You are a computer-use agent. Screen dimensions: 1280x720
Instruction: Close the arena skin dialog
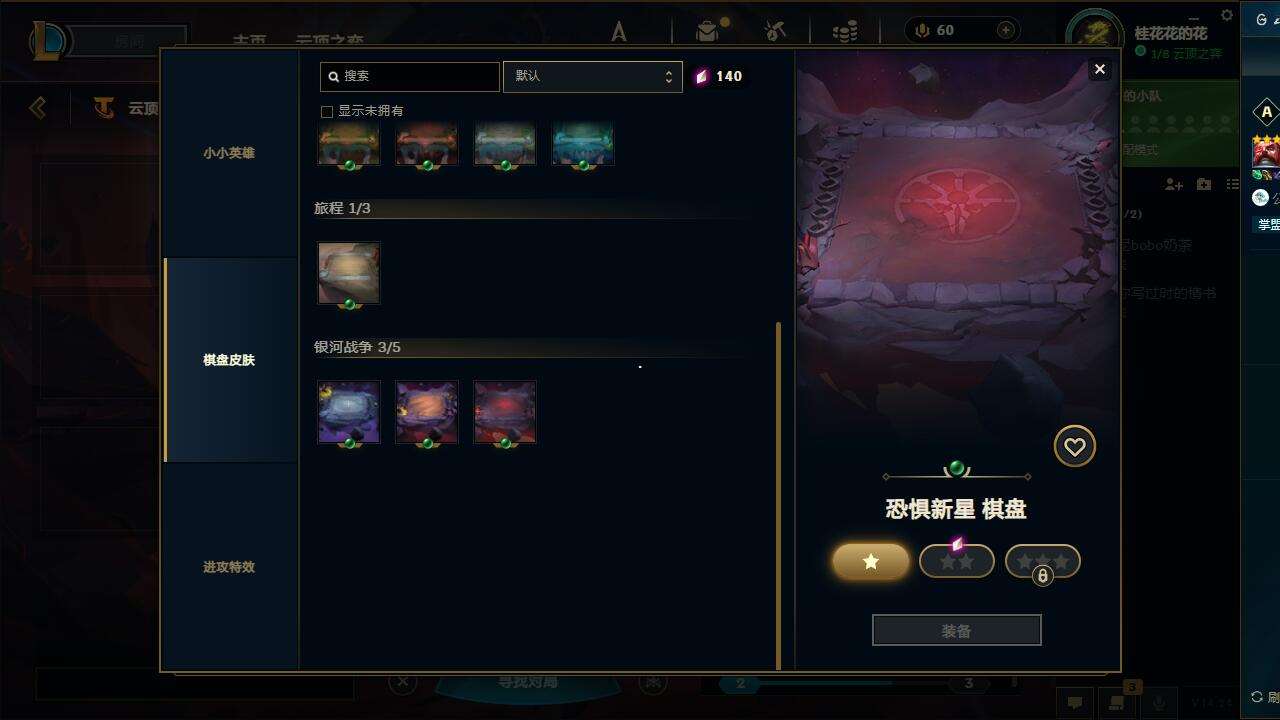click(x=1100, y=69)
